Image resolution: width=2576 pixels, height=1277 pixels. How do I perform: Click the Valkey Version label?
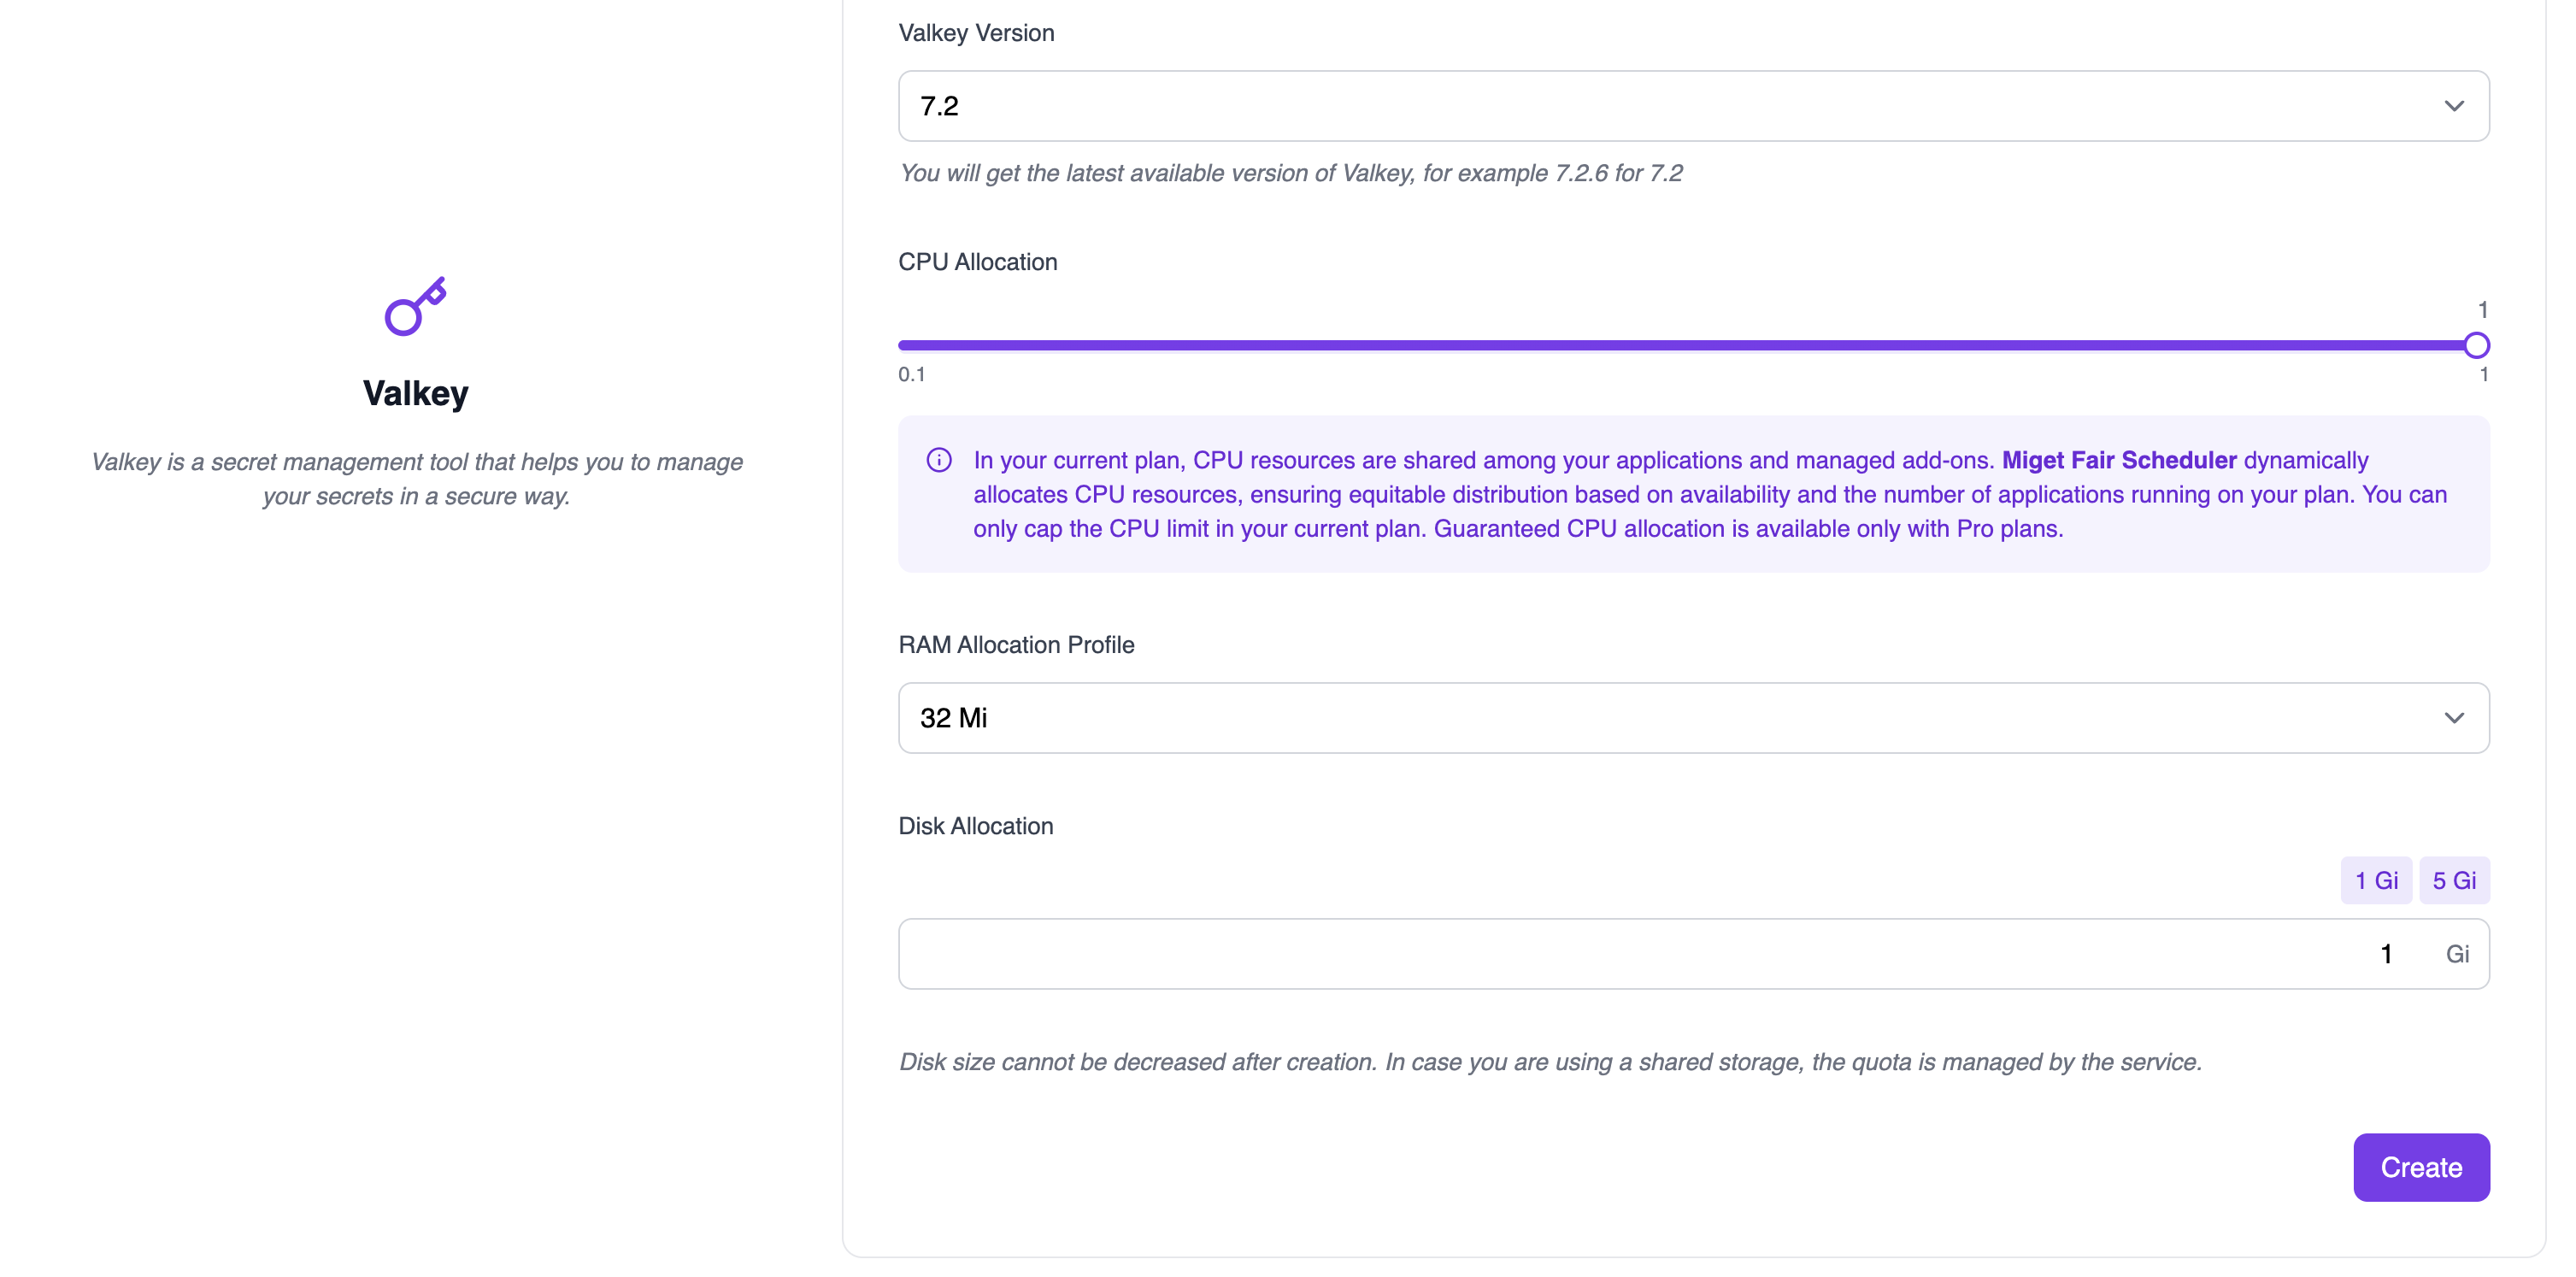[975, 33]
